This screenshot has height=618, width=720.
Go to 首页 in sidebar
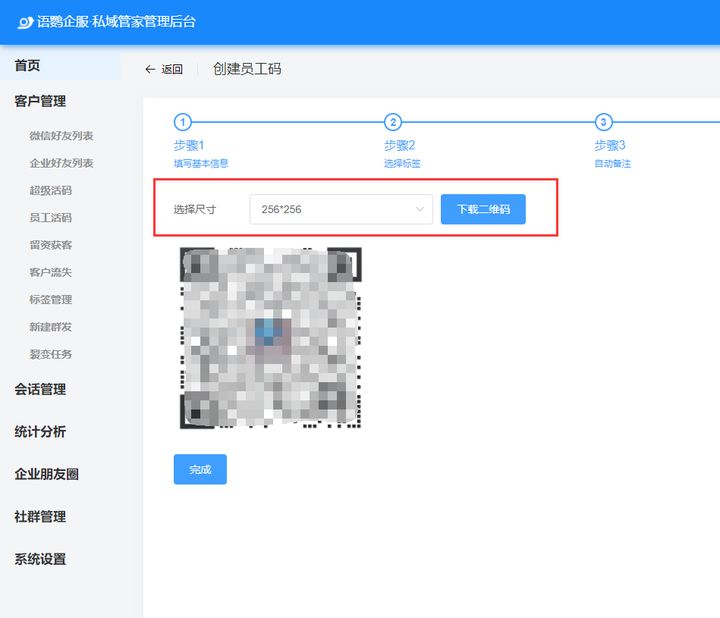[x=28, y=66]
